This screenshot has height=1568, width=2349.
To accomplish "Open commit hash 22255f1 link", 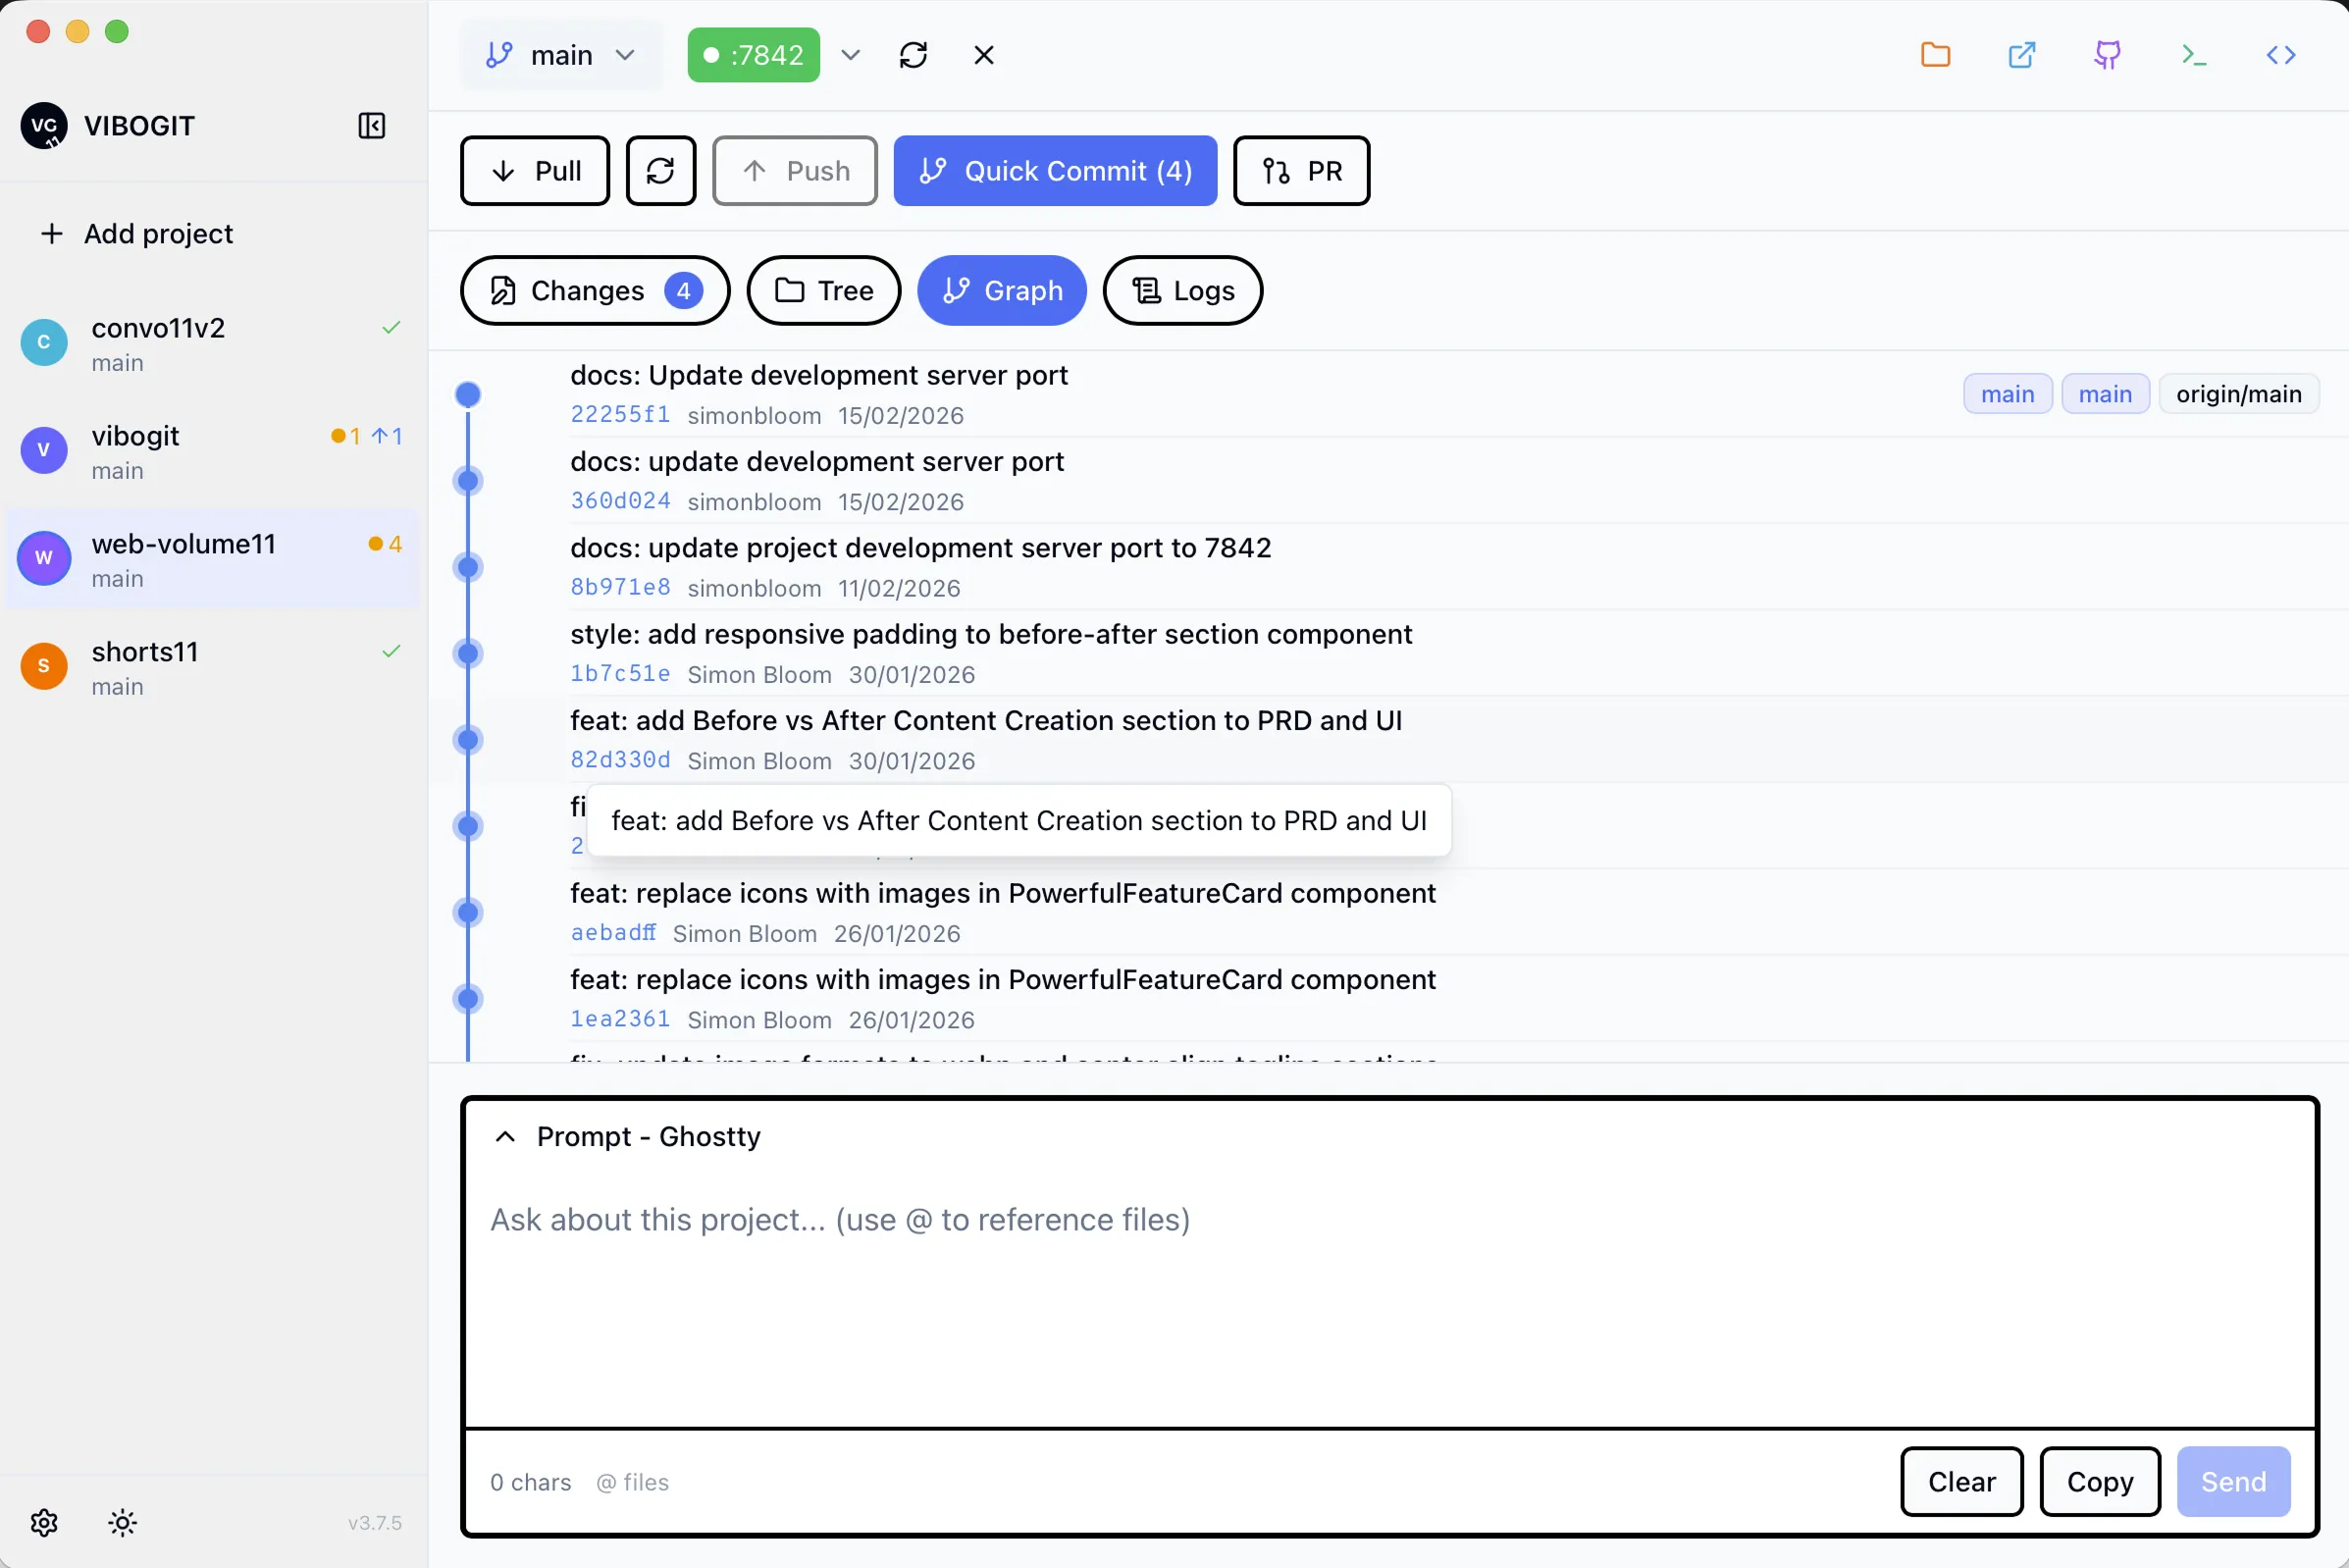I will pos(620,415).
